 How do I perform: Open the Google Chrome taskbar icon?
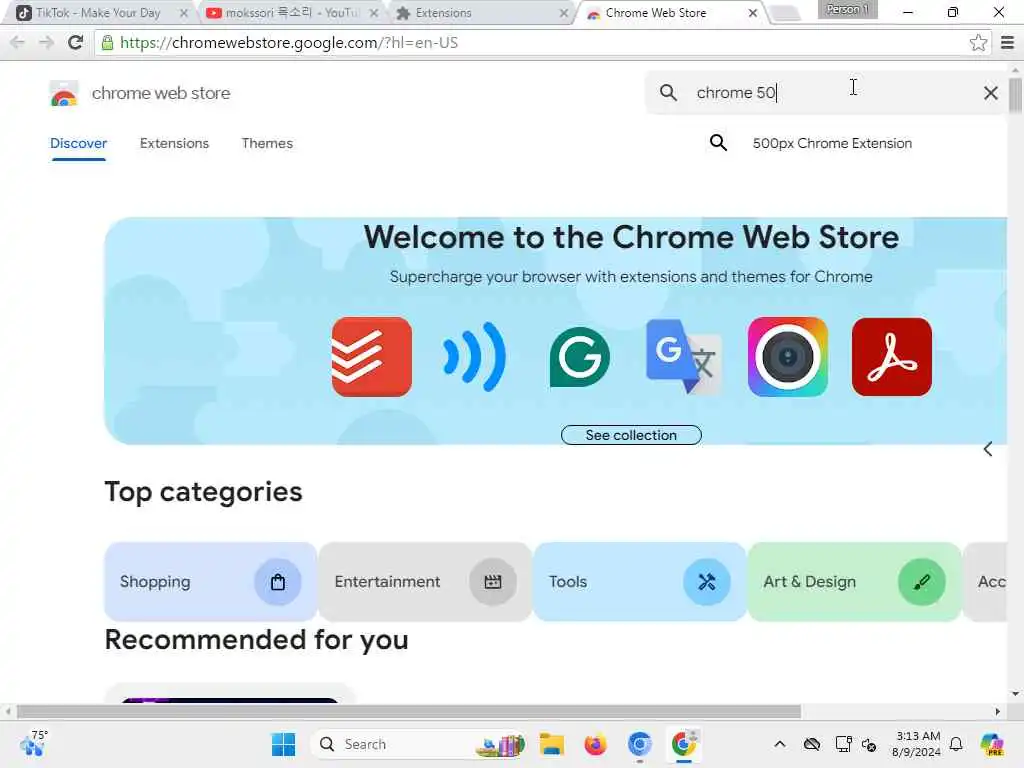684,744
